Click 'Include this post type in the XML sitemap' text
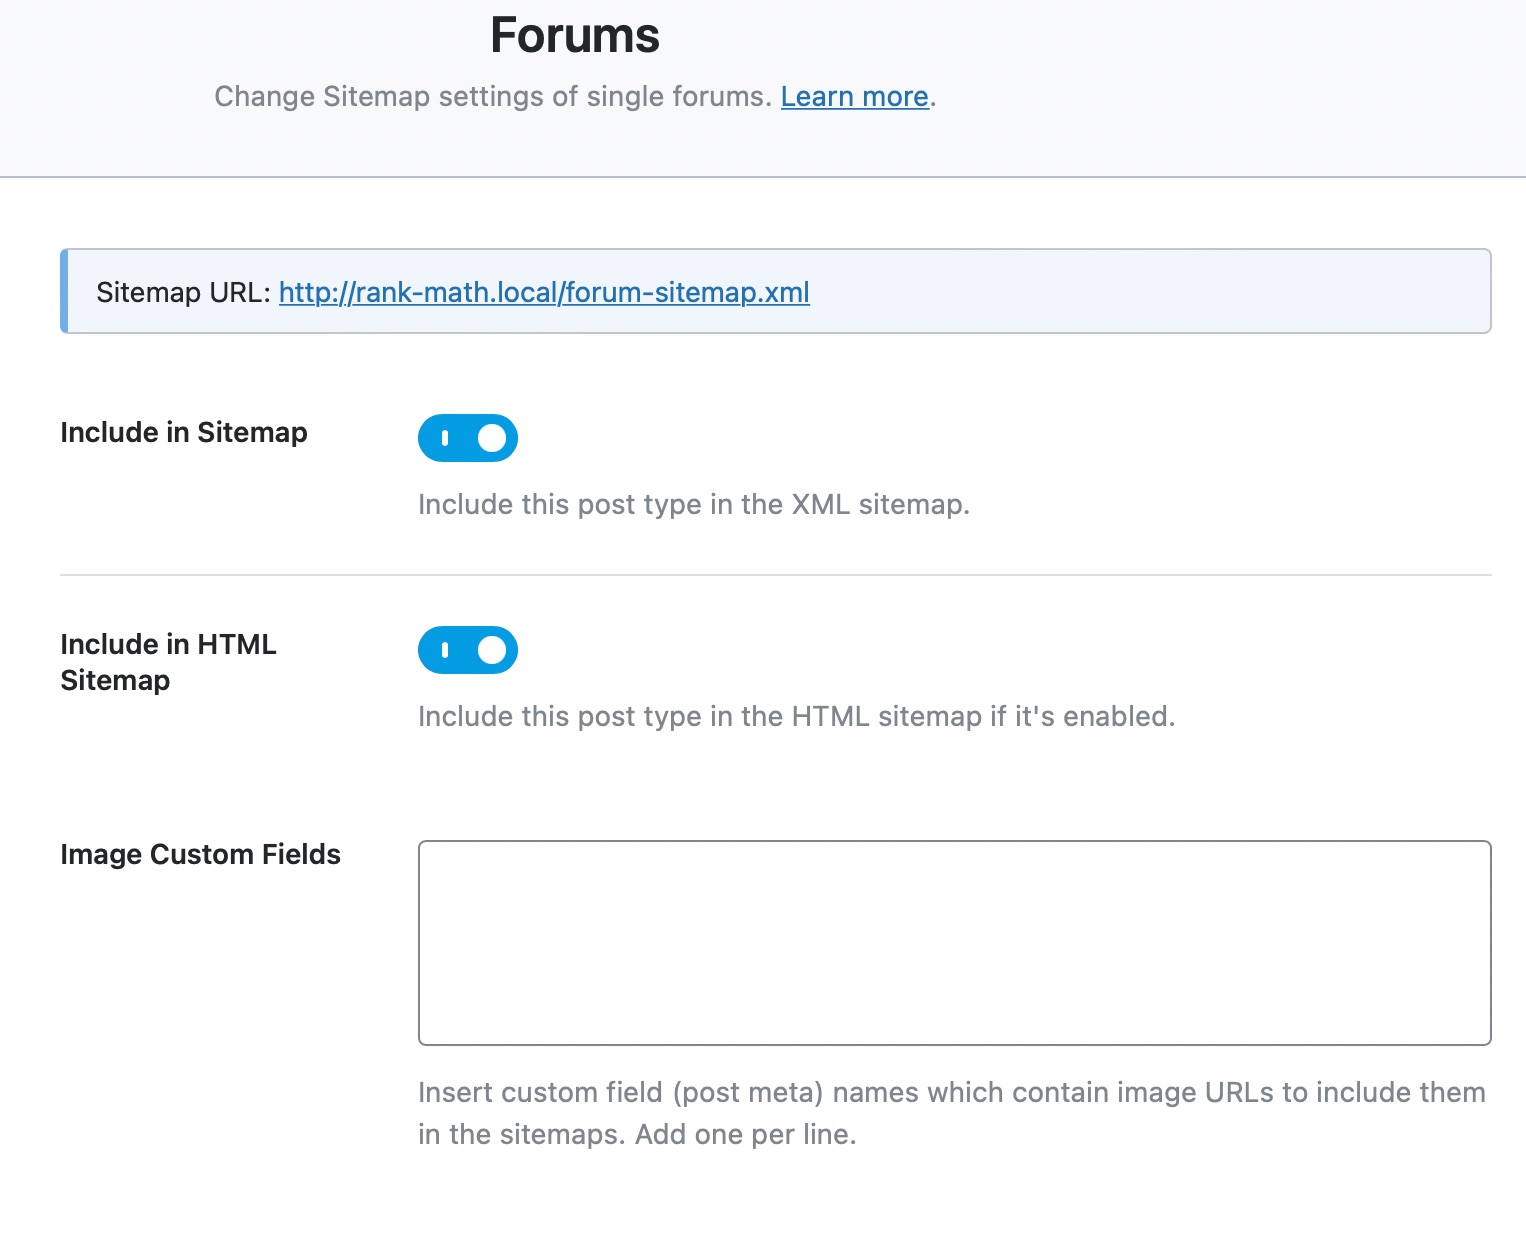Image resolution: width=1526 pixels, height=1242 pixels. (694, 504)
